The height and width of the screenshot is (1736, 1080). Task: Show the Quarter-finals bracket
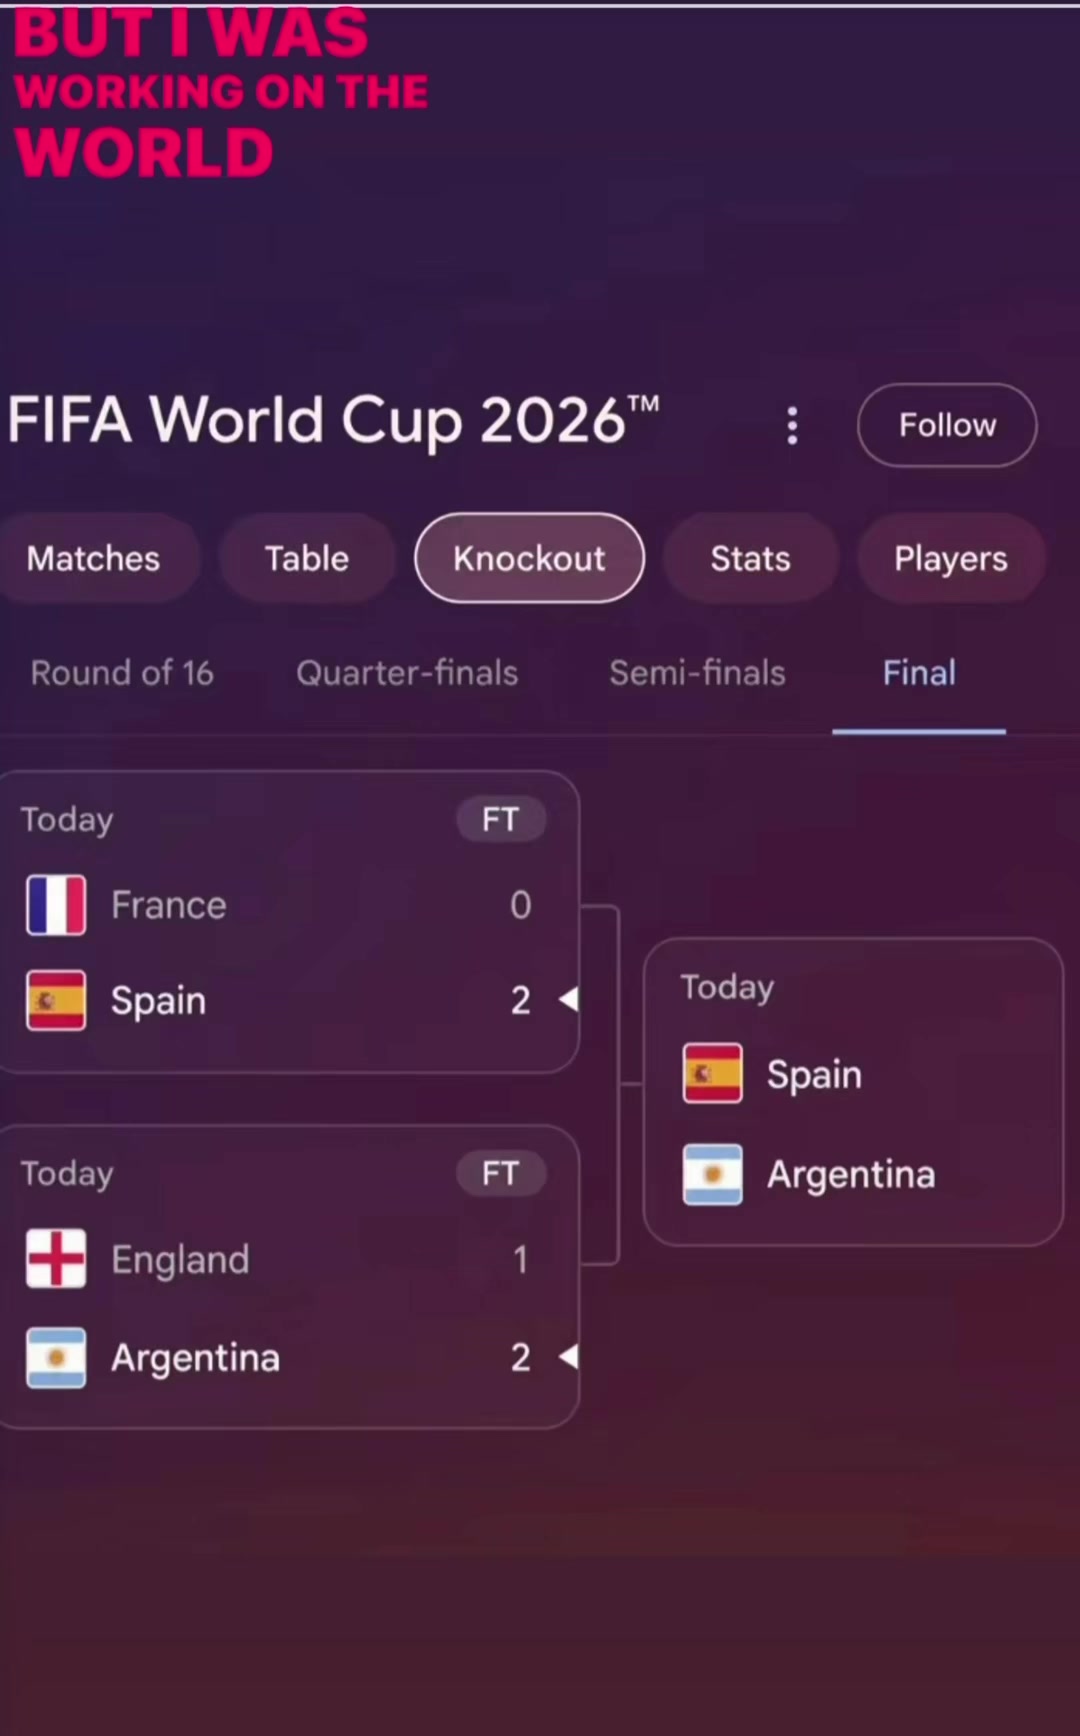tap(407, 673)
